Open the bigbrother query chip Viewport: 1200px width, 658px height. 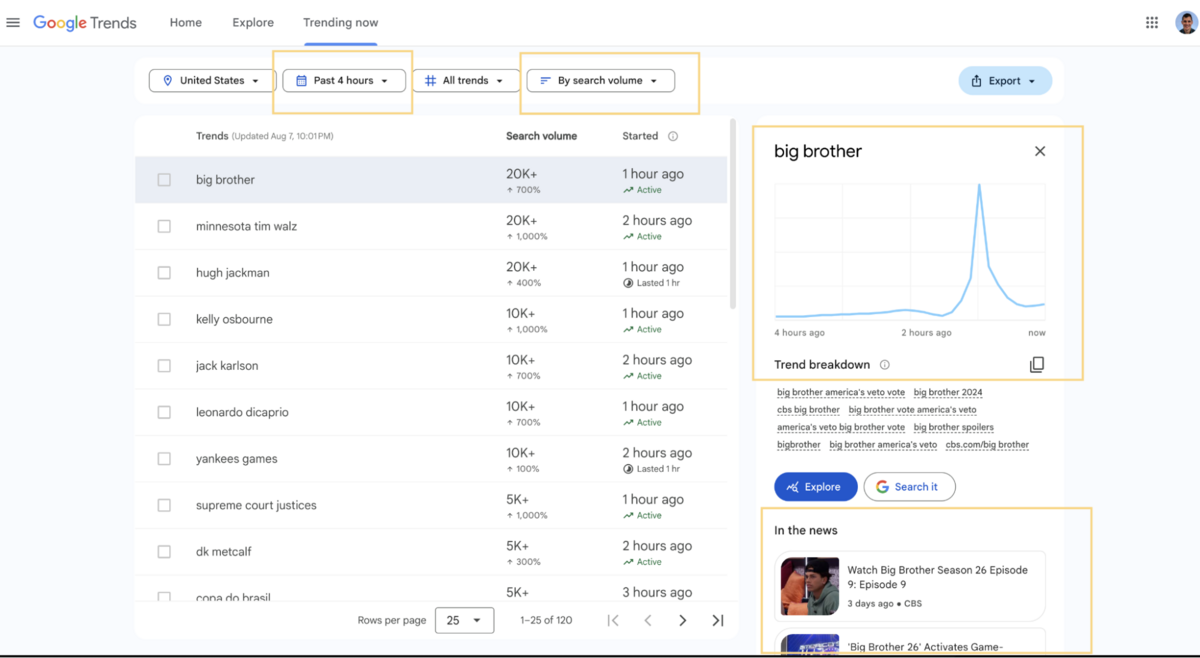(x=799, y=445)
